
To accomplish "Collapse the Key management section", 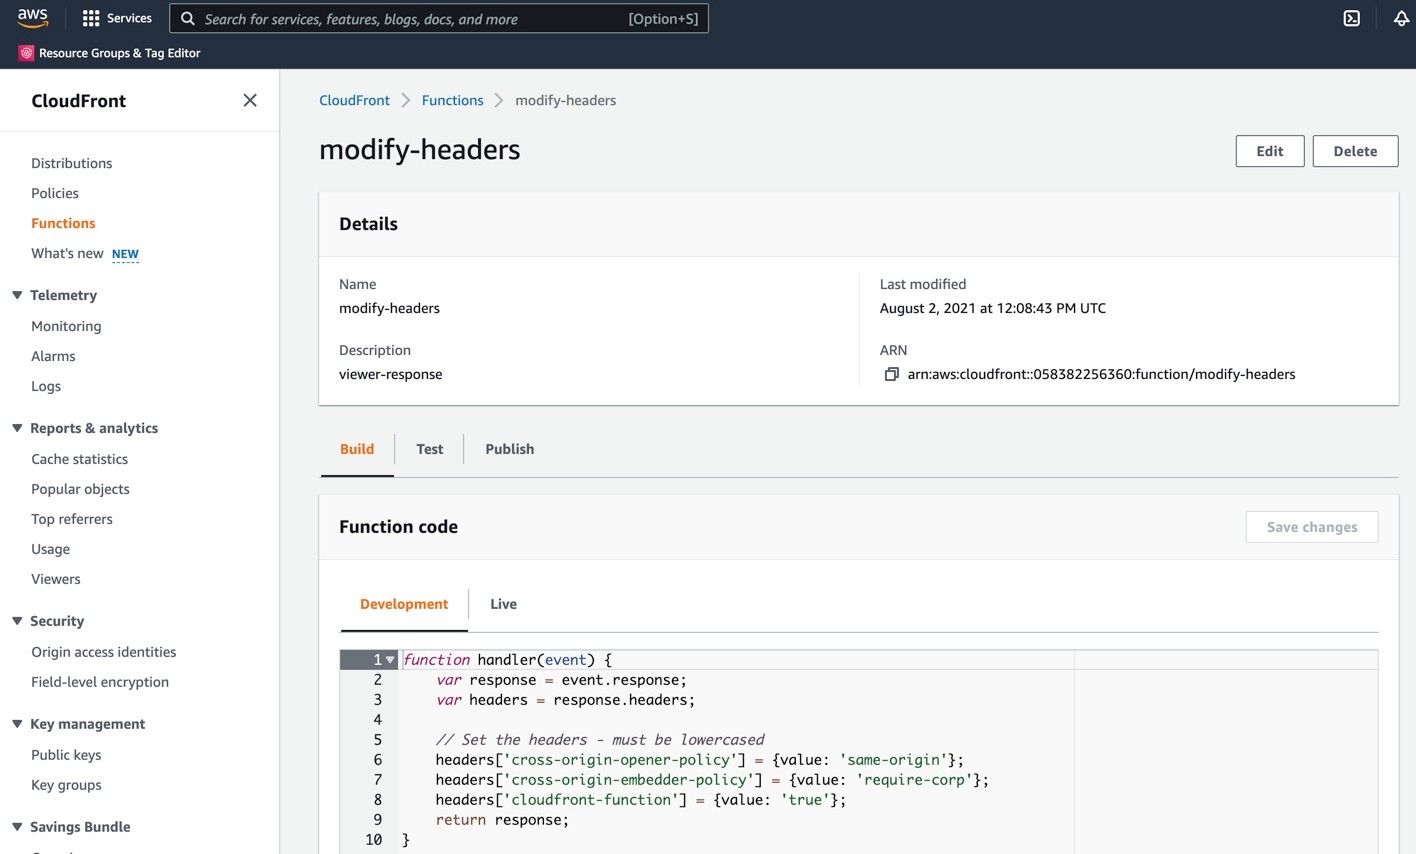I will coord(17,724).
